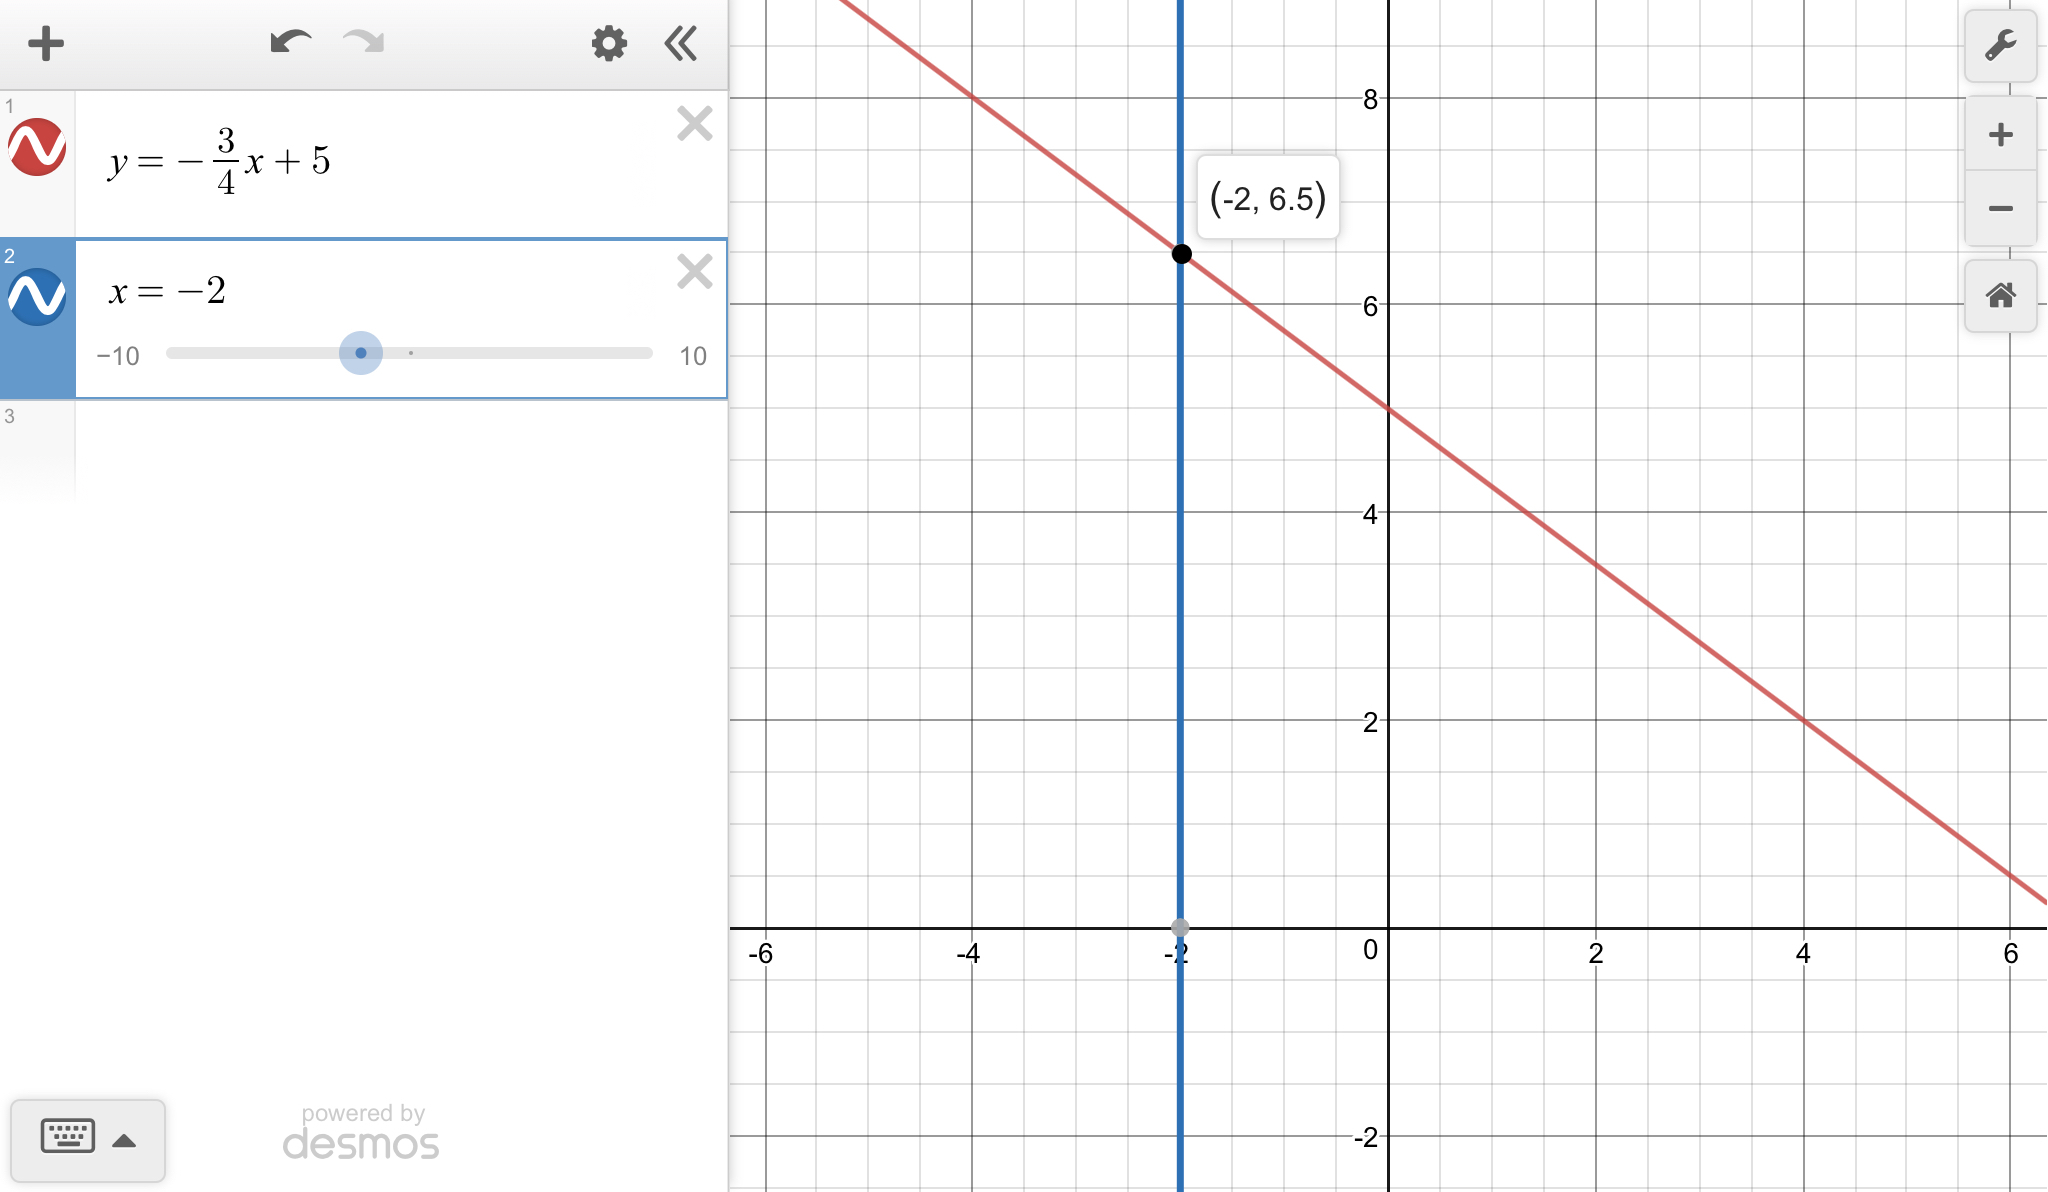
Task: Click the intersection point at (-2, 6.5)
Action: coord(1181,254)
